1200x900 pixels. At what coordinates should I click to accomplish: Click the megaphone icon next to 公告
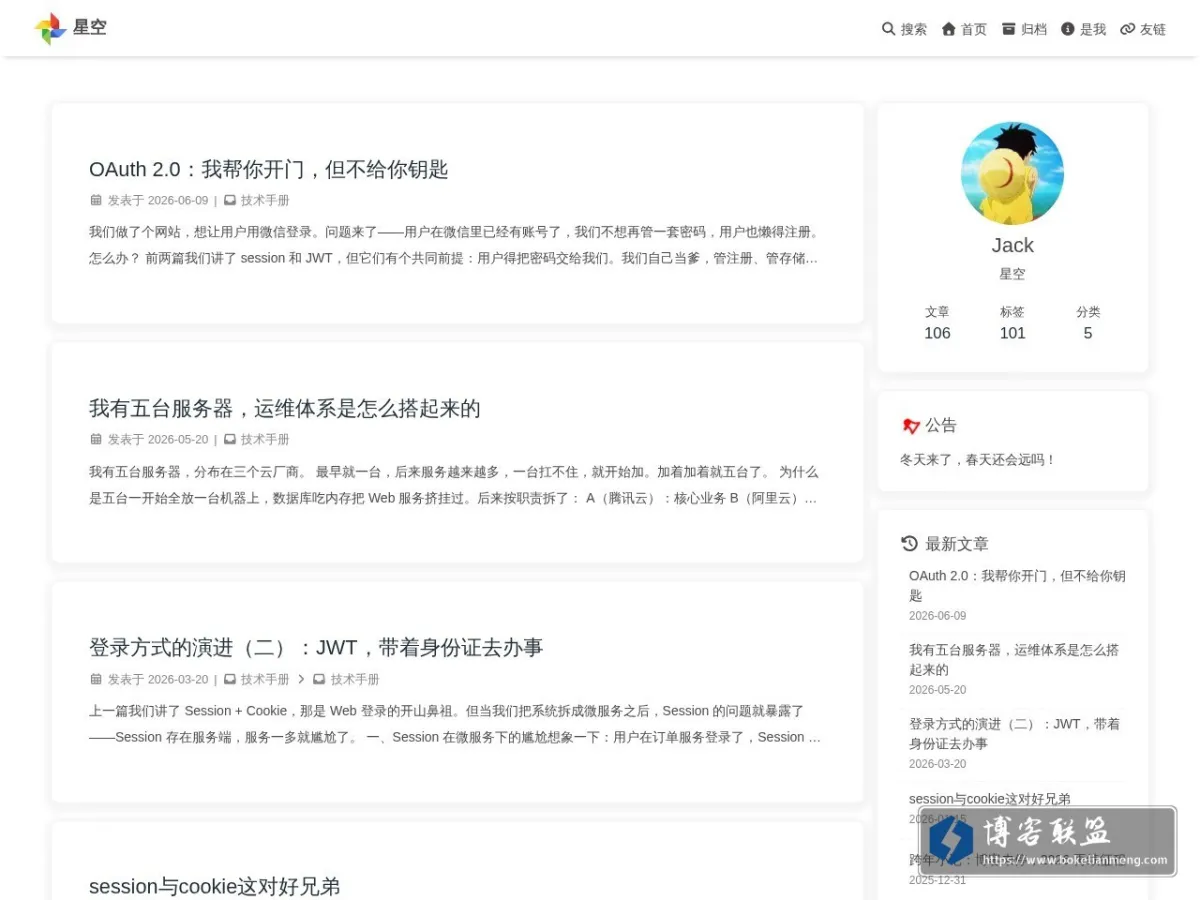[x=910, y=426]
